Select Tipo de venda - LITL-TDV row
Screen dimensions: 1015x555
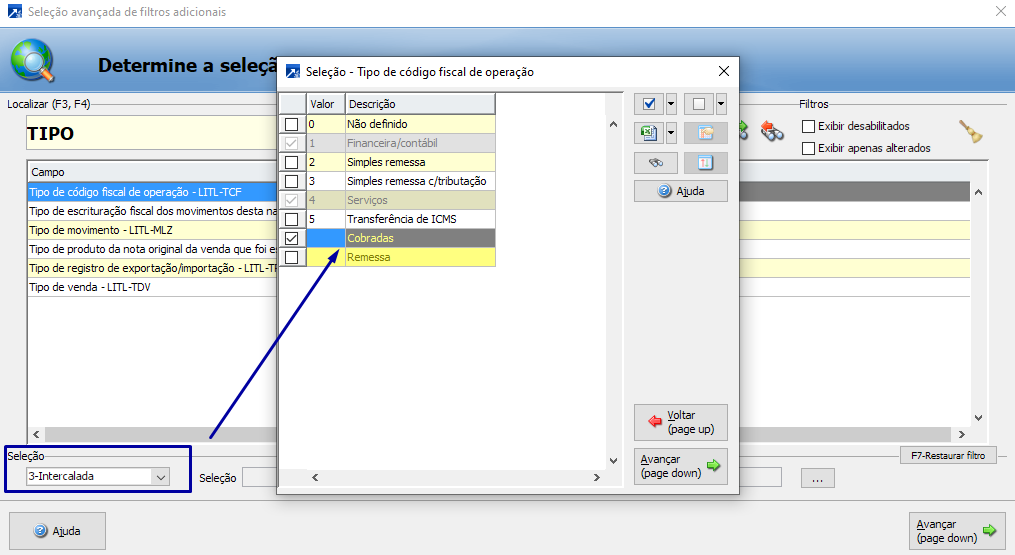[x=153, y=288]
